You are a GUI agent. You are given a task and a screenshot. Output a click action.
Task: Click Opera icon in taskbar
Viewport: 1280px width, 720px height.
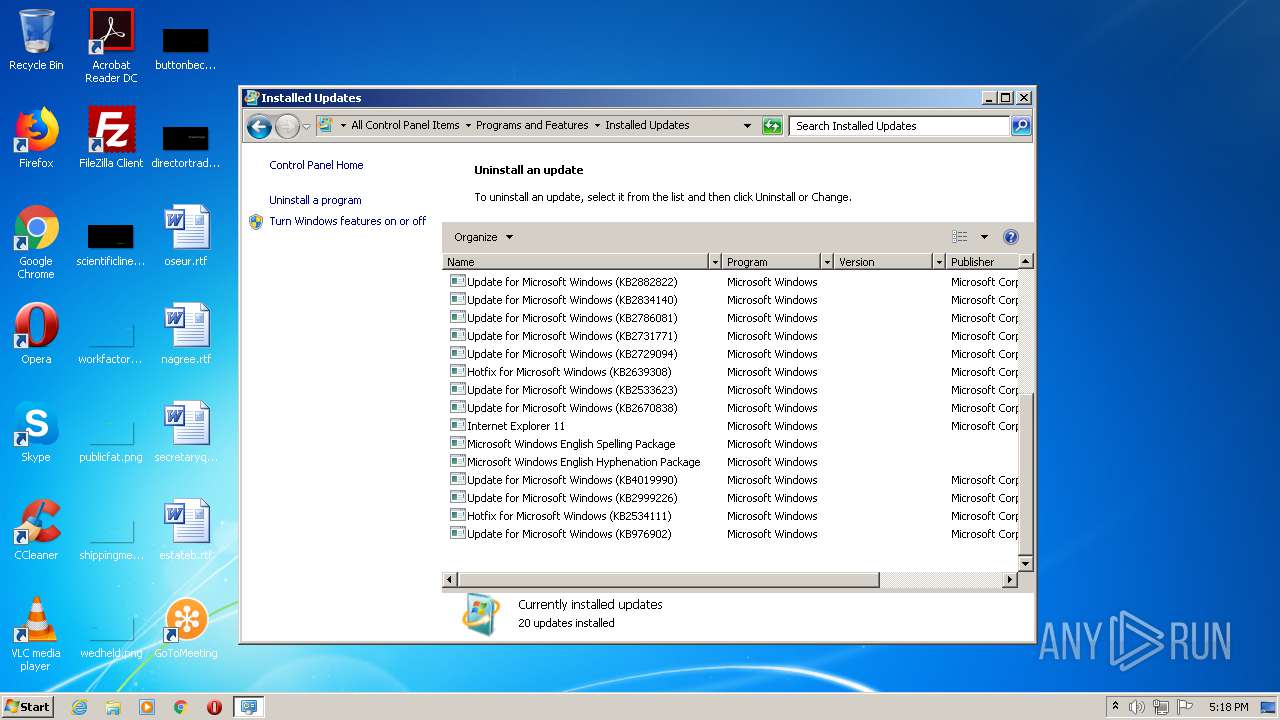click(x=214, y=707)
